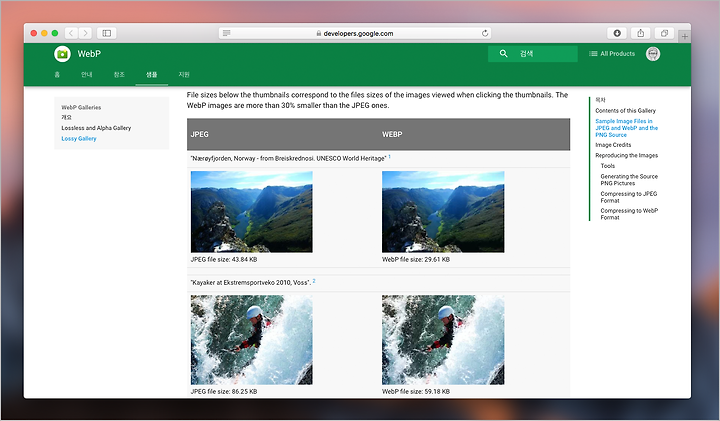Open Lossless and Alpha Gallery link
The width and height of the screenshot is (720, 421).
pos(96,128)
